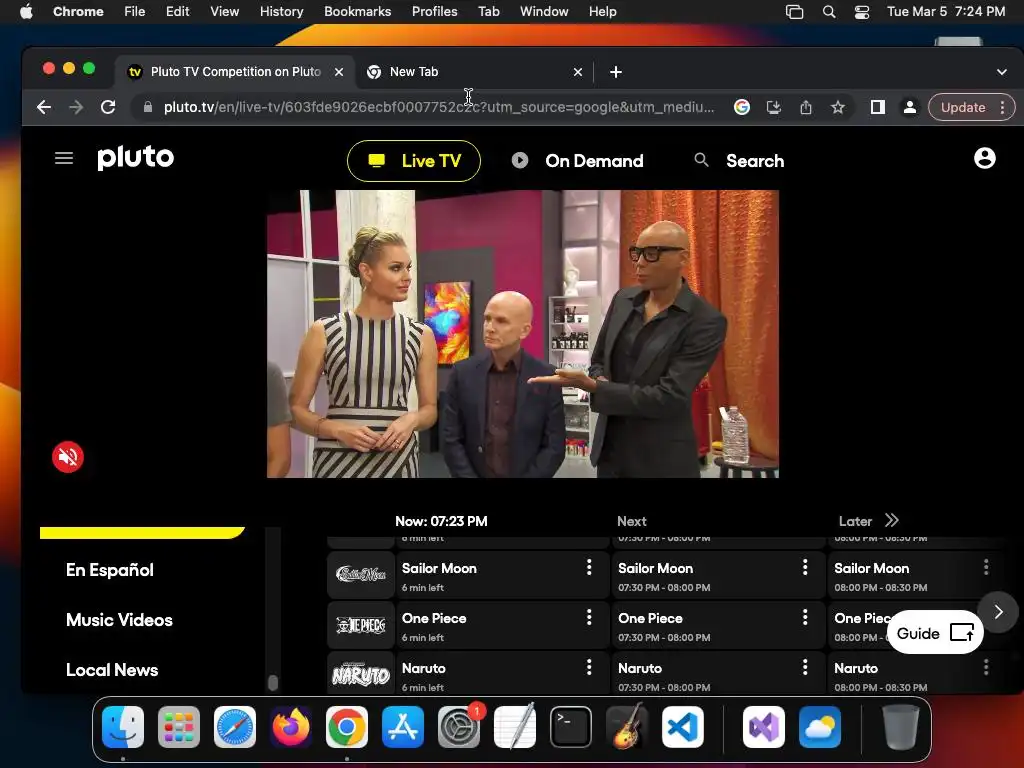Click the video player
1024x768 pixels.
pos(522,334)
